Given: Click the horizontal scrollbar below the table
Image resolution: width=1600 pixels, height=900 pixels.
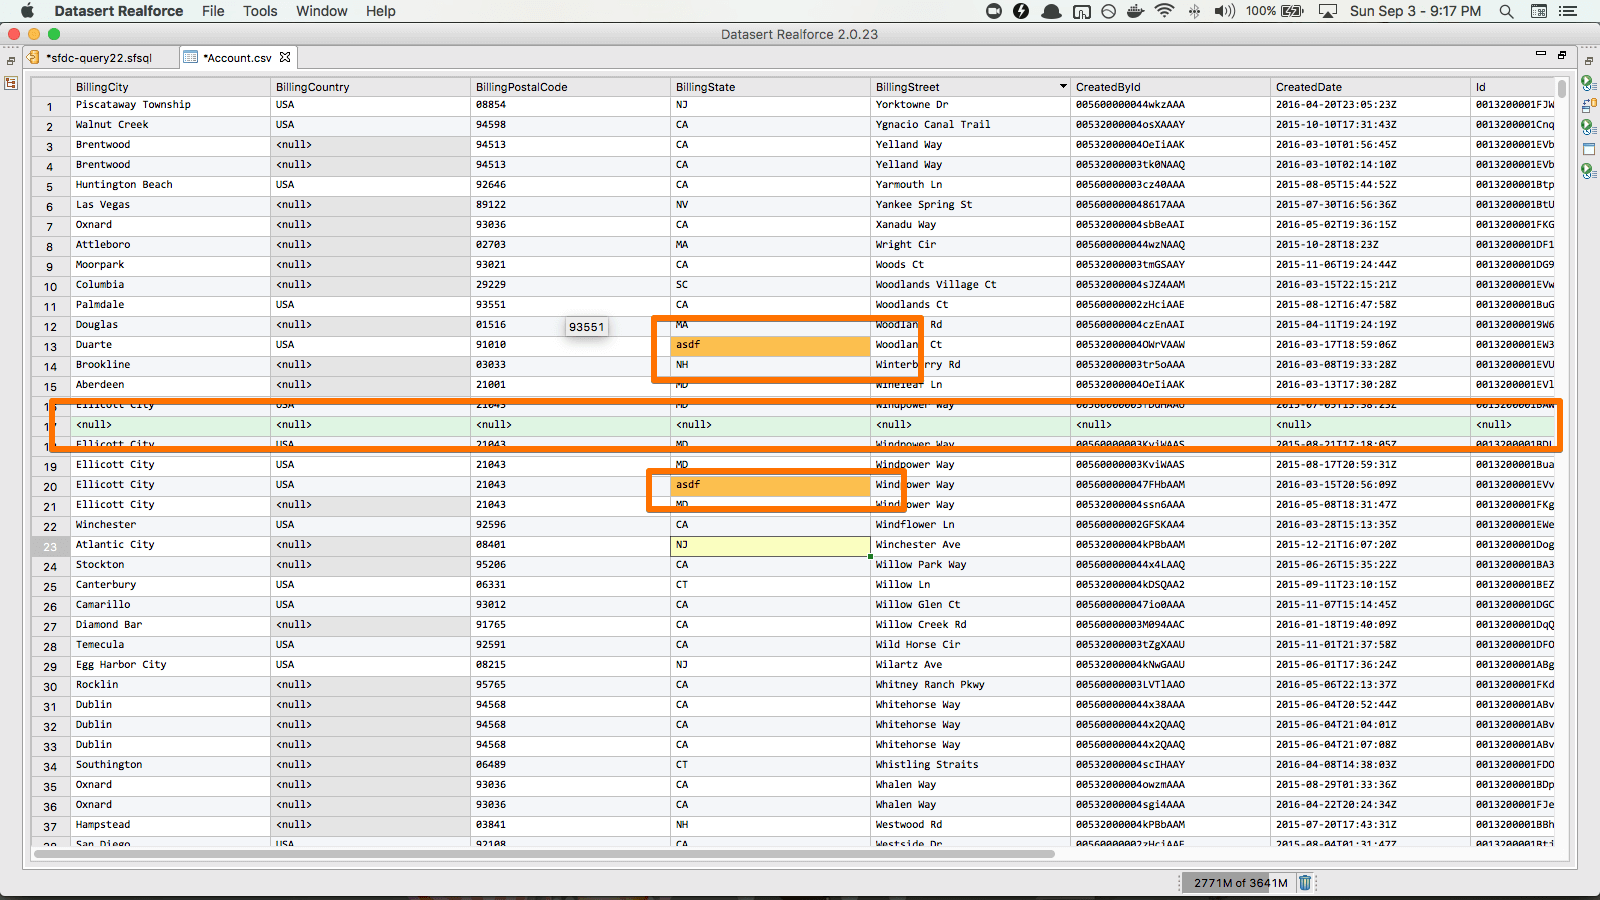Looking at the screenshot, I should pos(545,854).
